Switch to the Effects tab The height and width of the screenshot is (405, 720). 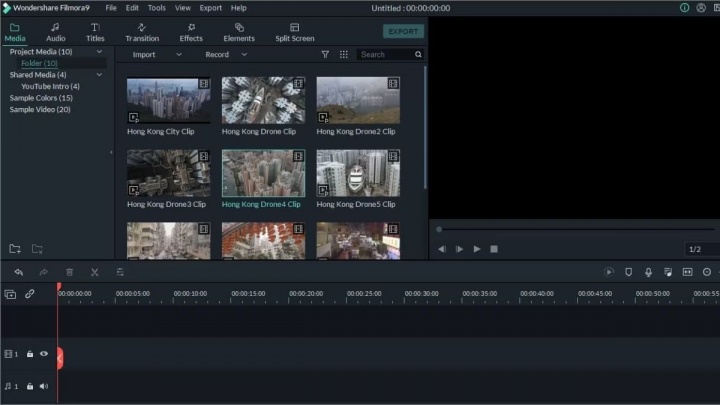[191, 33]
